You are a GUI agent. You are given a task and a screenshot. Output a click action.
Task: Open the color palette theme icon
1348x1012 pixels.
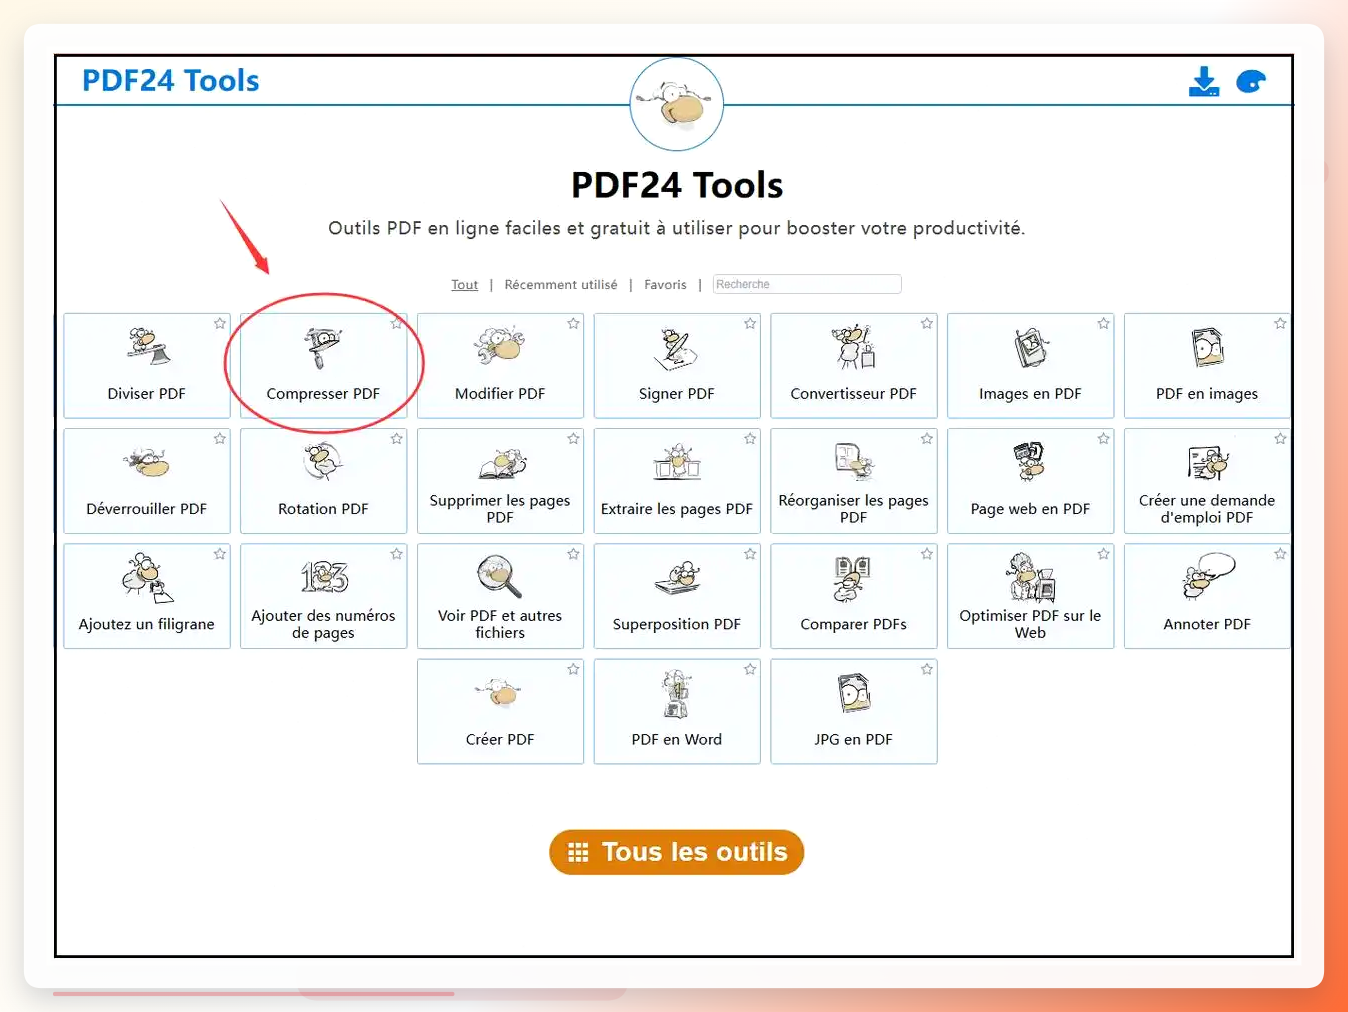point(1251,82)
